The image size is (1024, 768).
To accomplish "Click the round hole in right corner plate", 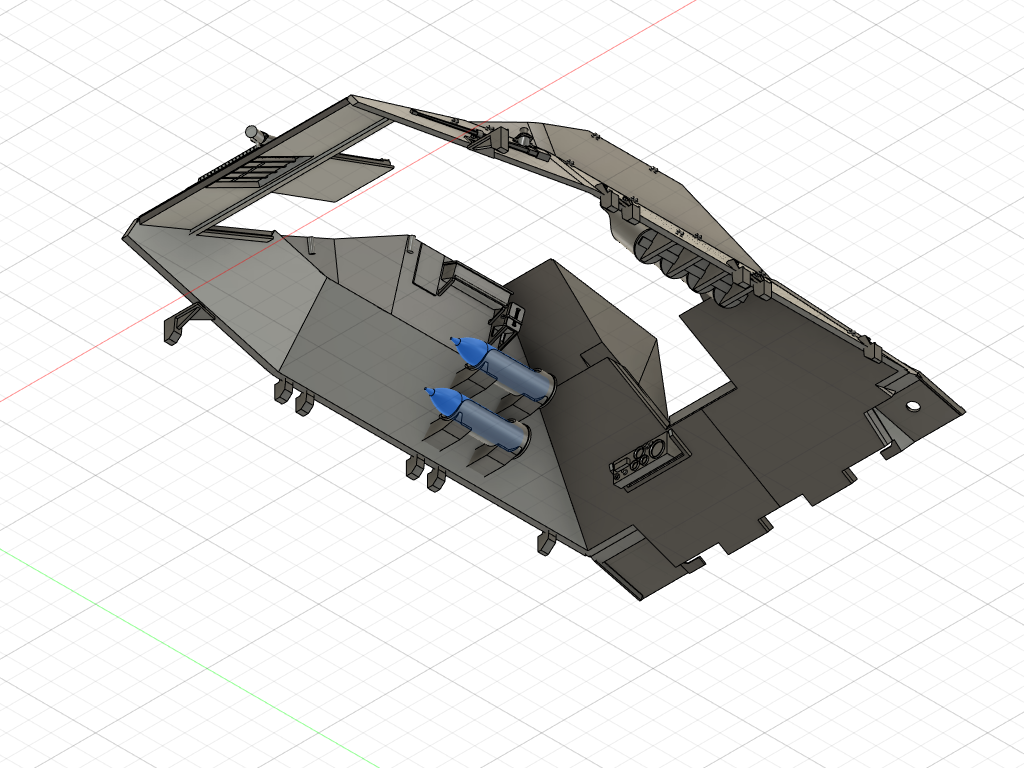I will 912,407.
